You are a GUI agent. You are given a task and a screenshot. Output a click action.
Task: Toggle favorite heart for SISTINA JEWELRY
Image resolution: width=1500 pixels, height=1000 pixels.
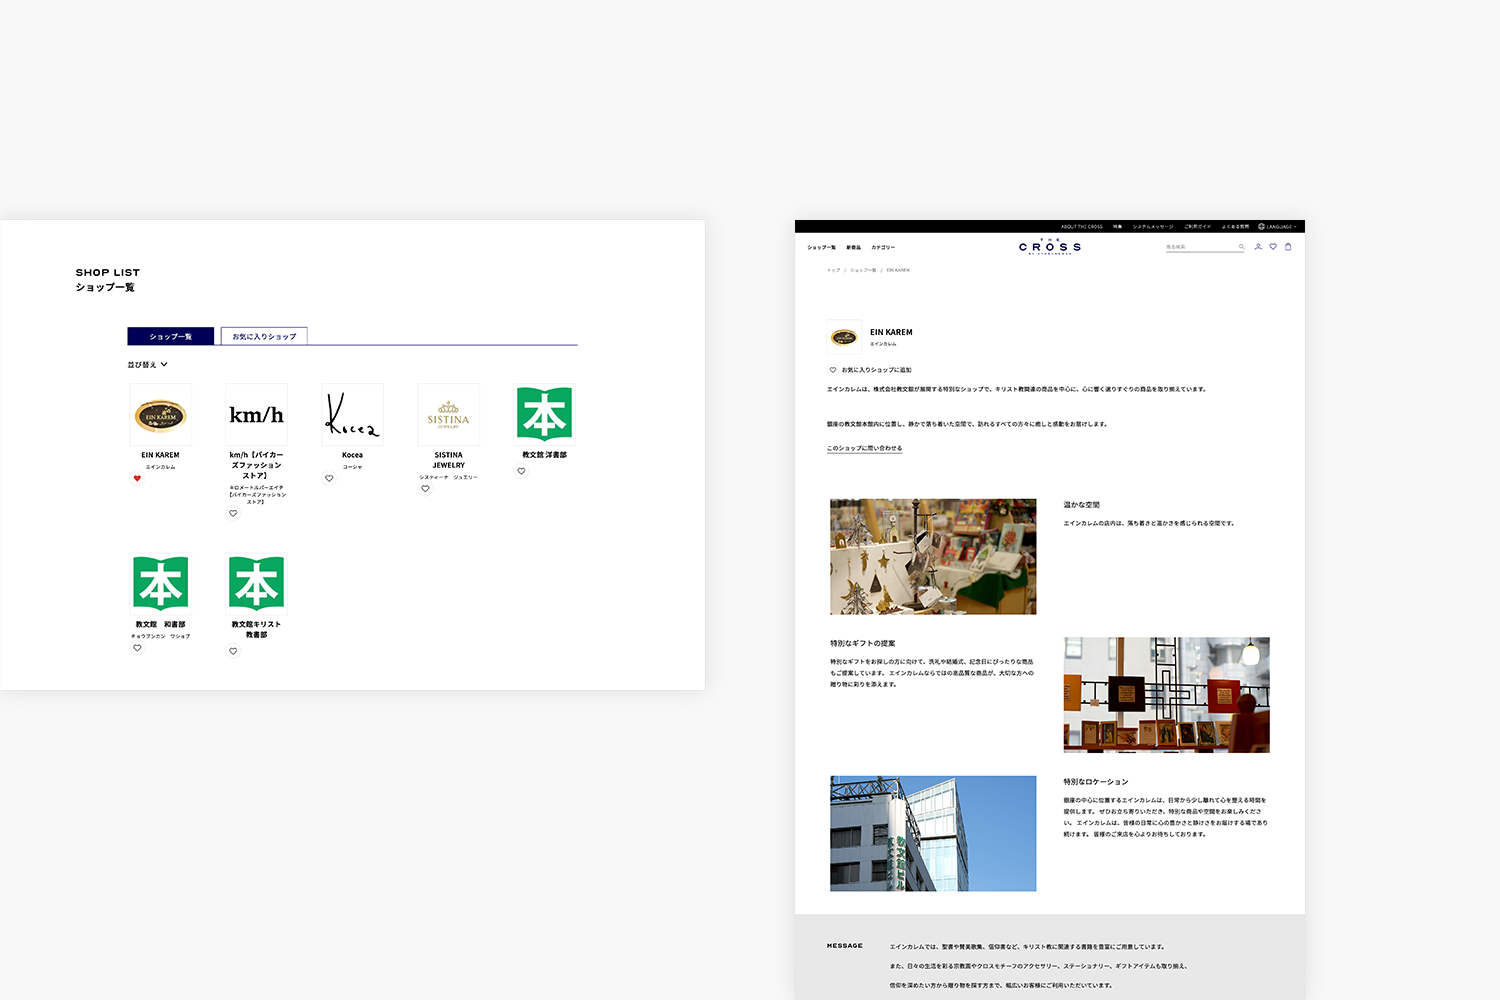[x=425, y=489]
